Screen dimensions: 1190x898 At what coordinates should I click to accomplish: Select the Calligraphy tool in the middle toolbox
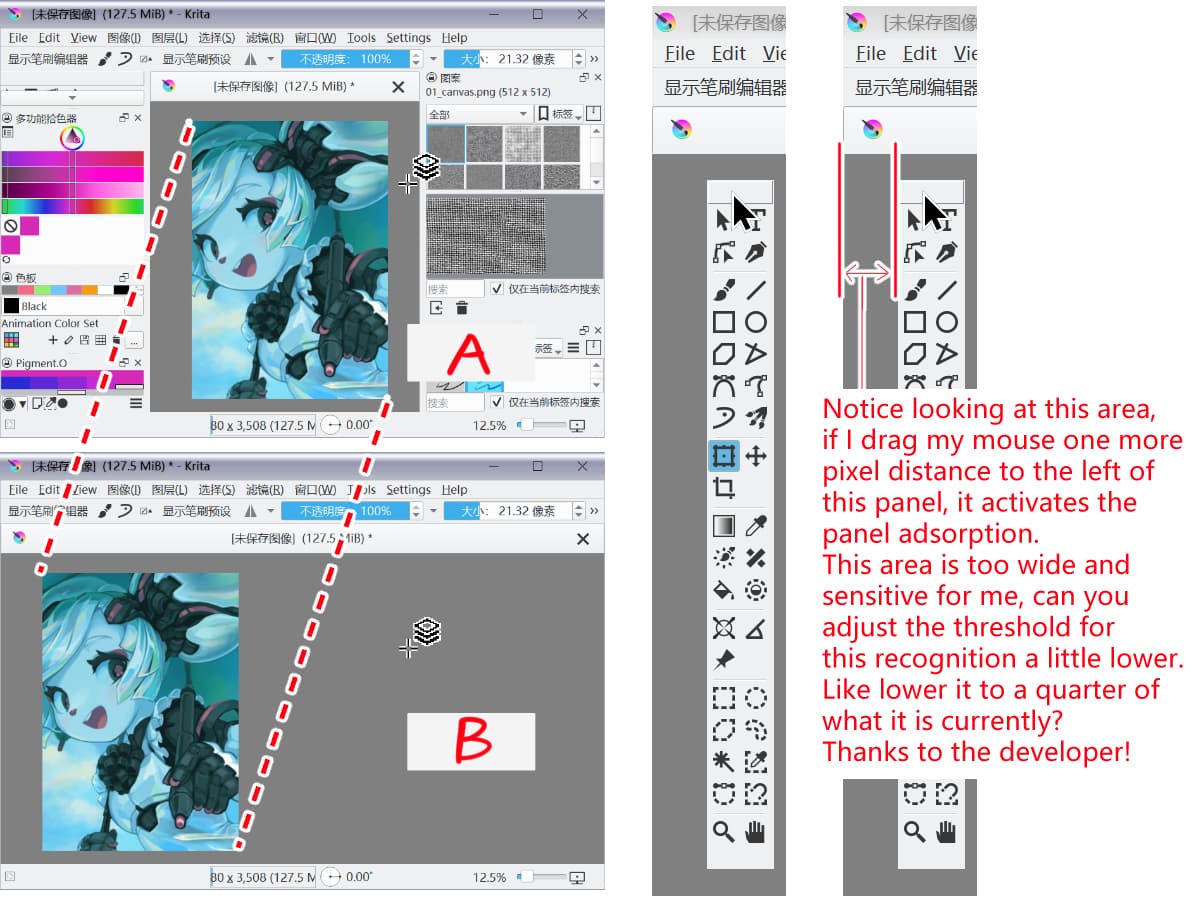(x=756, y=252)
